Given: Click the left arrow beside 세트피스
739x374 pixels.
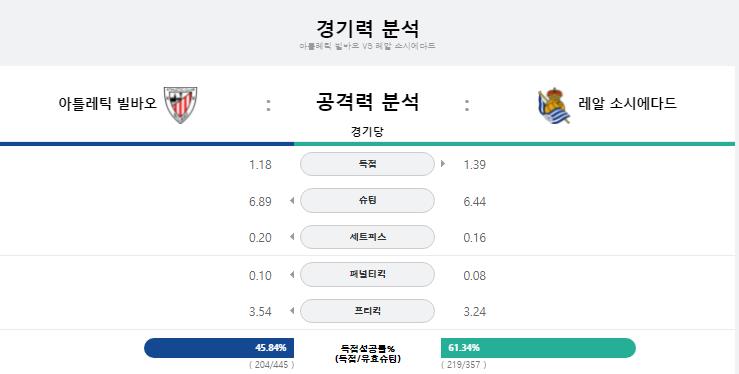Looking at the screenshot, I should point(292,237).
